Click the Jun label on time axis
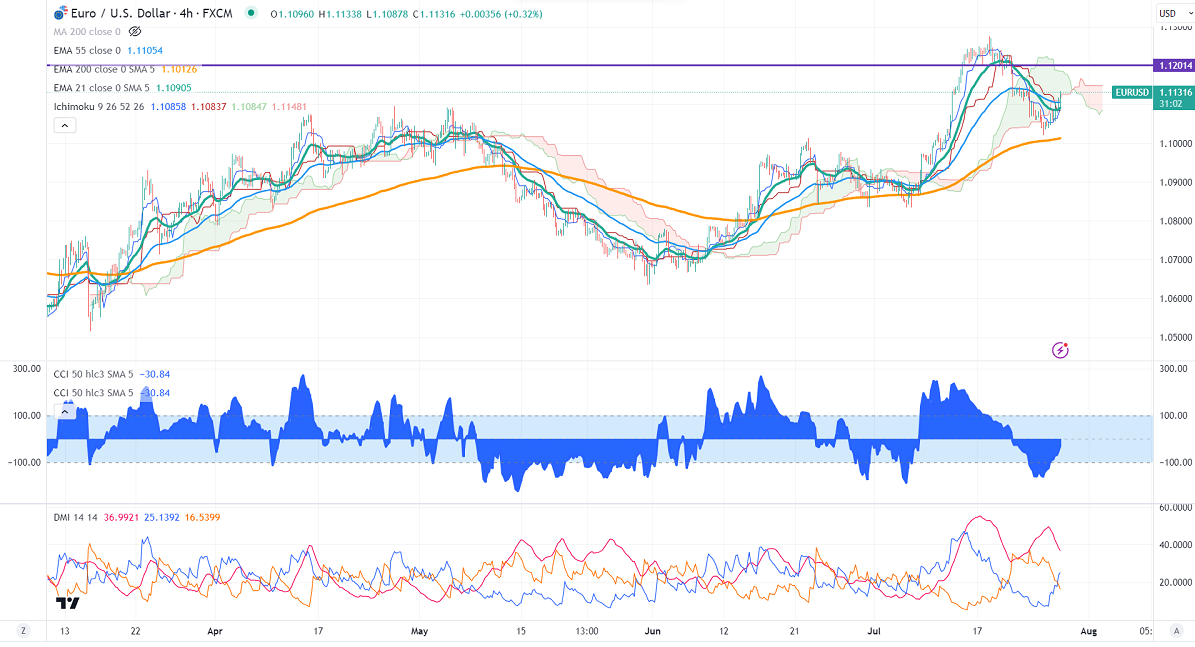Image resolution: width=1195 pixels, height=647 pixels. pos(652,631)
